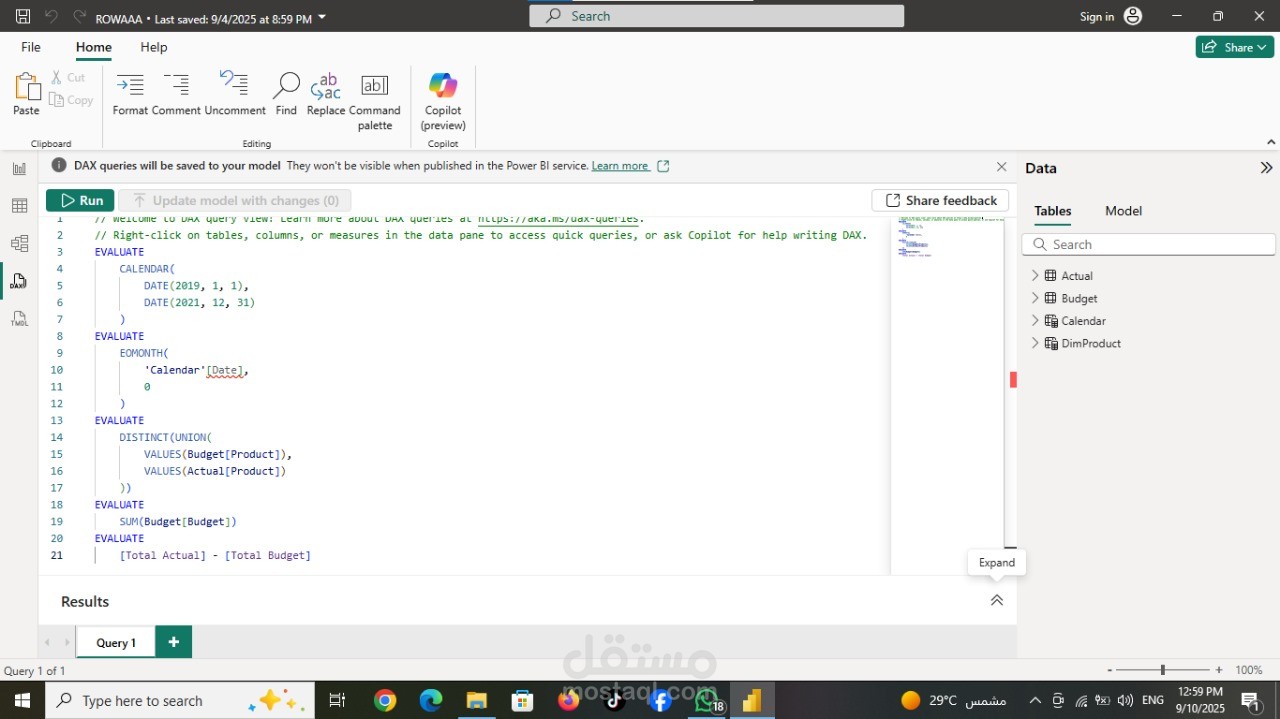Screen dimensions: 1280x719
Task: Collapse the Data pane
Action: pyautogui.click(x=1266, y=168)
